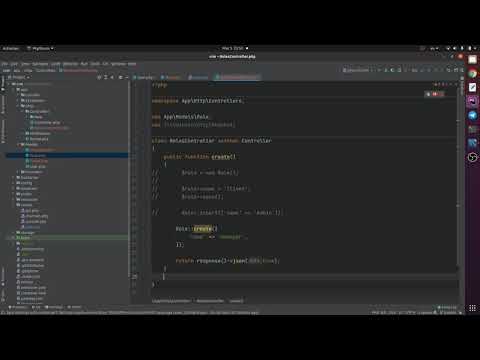
Task: Launch Google Chrome from the dock
Action: coord(472,74)
